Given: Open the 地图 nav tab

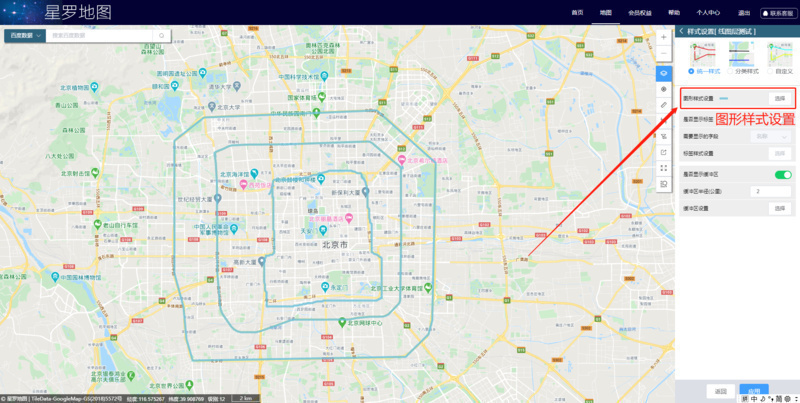Looking at the screenshot, I should 606,13.
